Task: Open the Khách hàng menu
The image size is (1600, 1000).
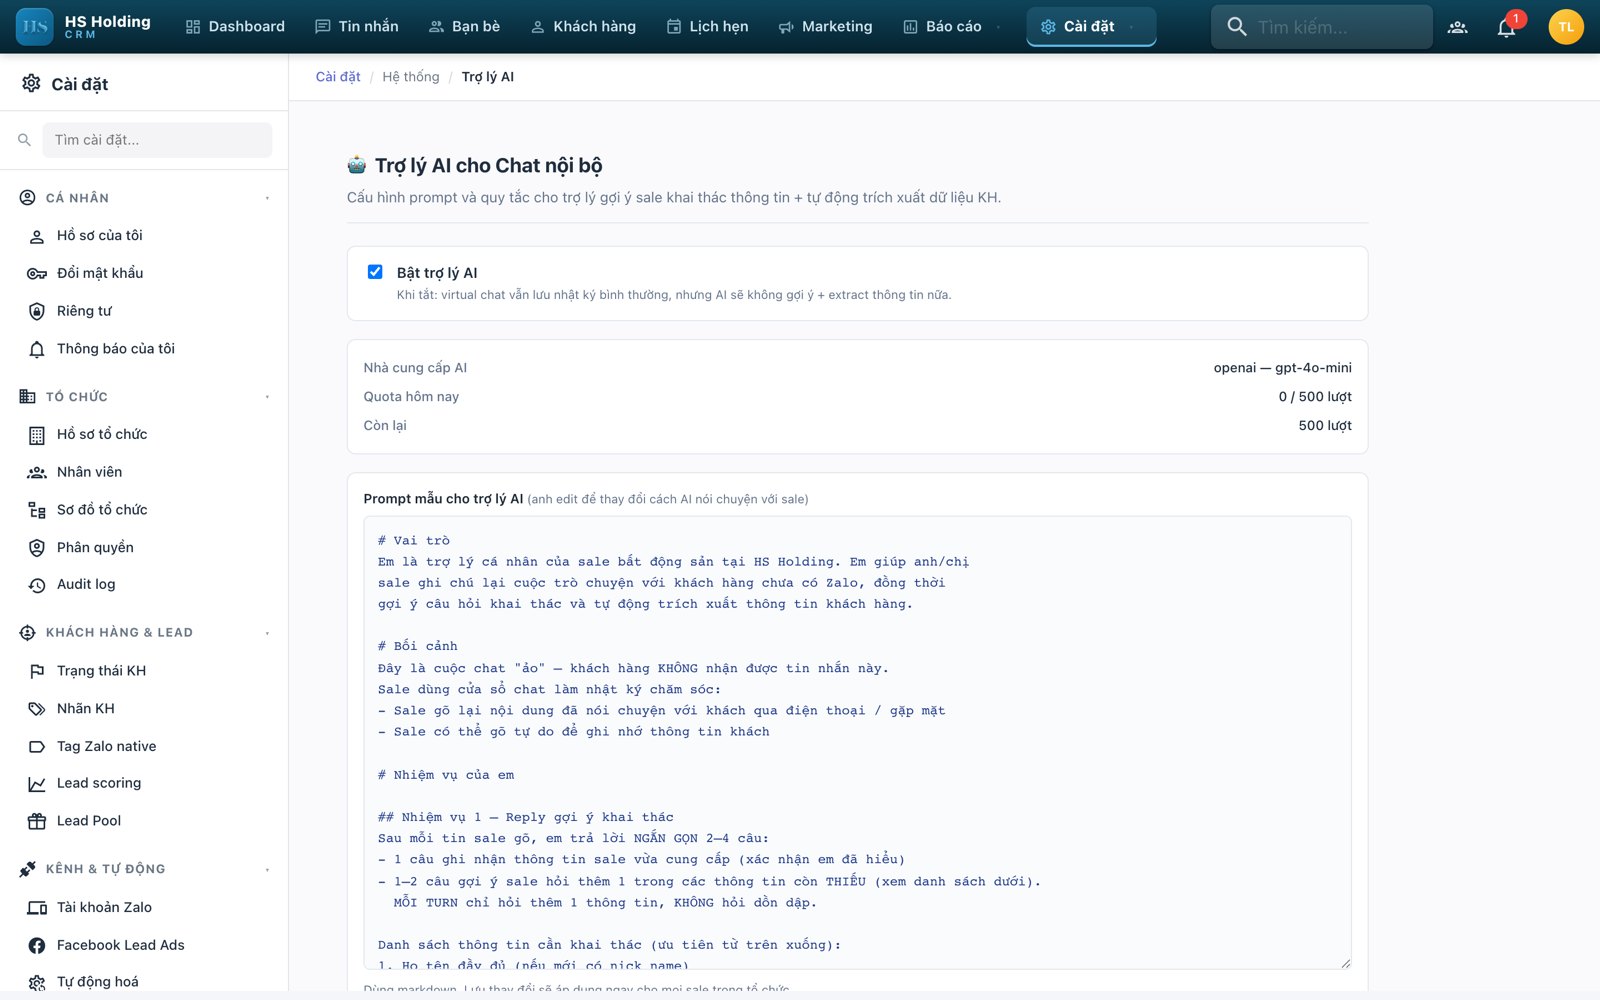Action: pos(583,27)
